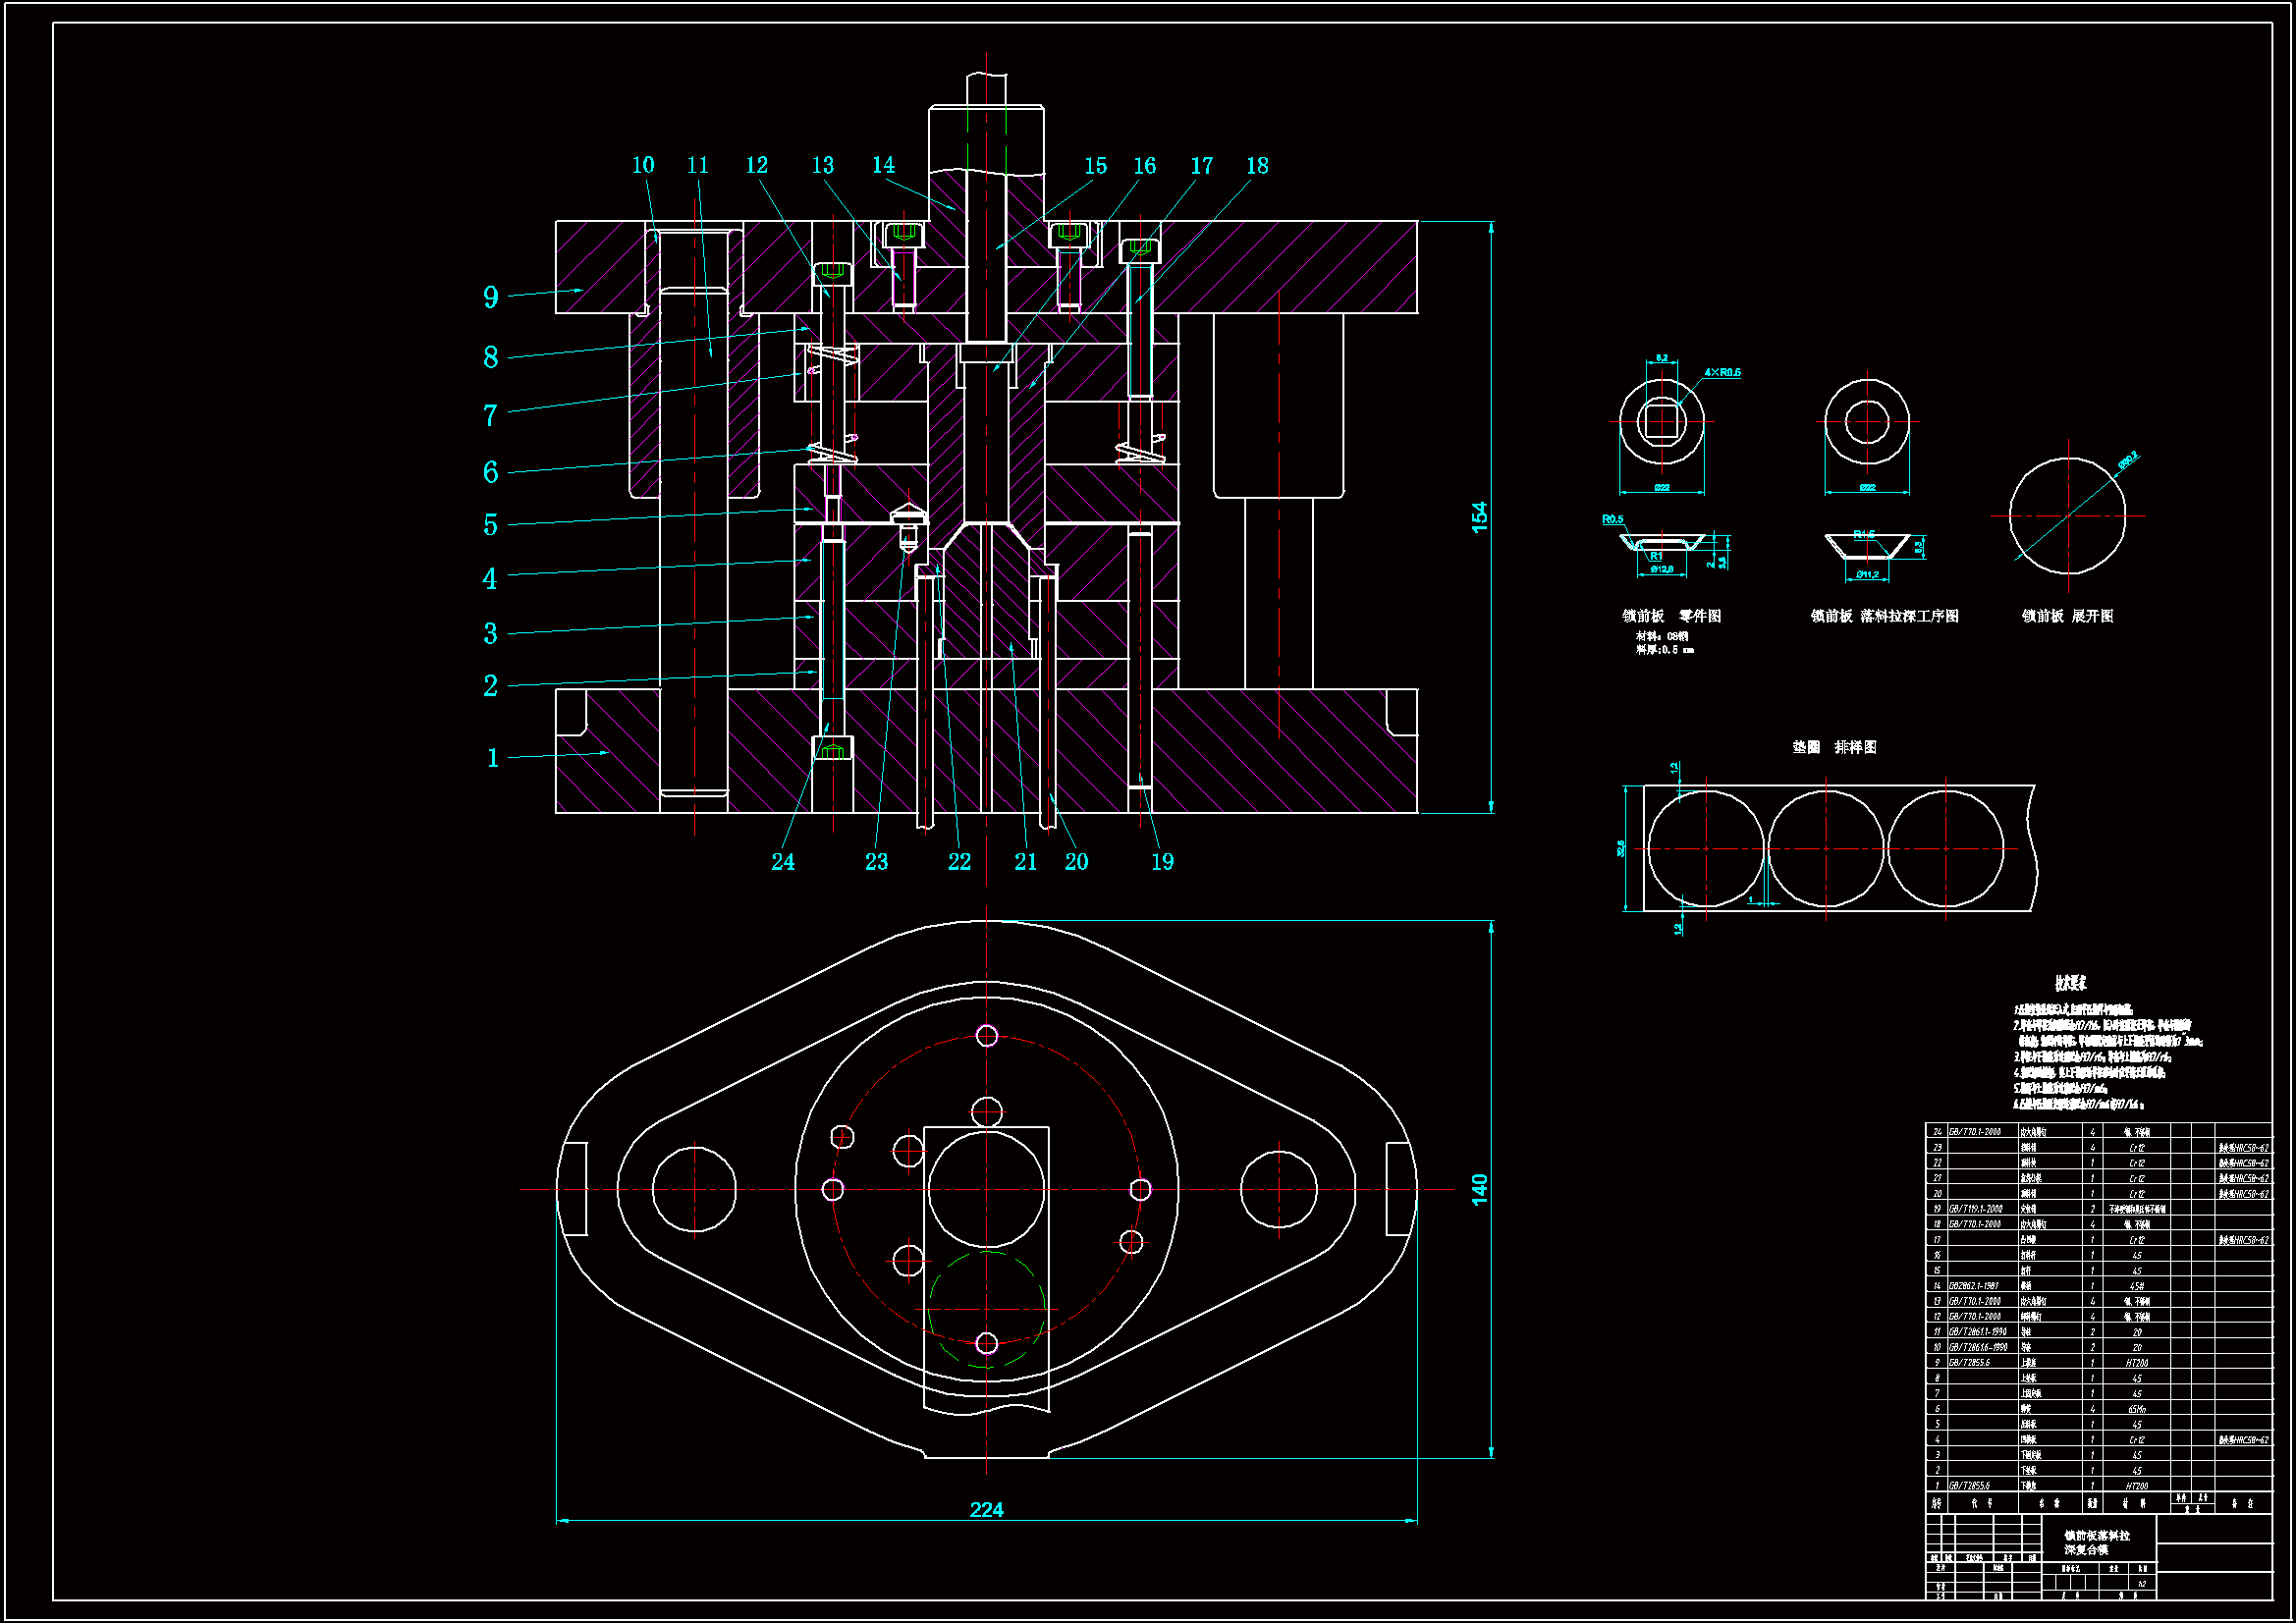Select the 4×R0.5 annotation text
The width and height of the screenshot is (2296, 1623).
[1722, 373]
